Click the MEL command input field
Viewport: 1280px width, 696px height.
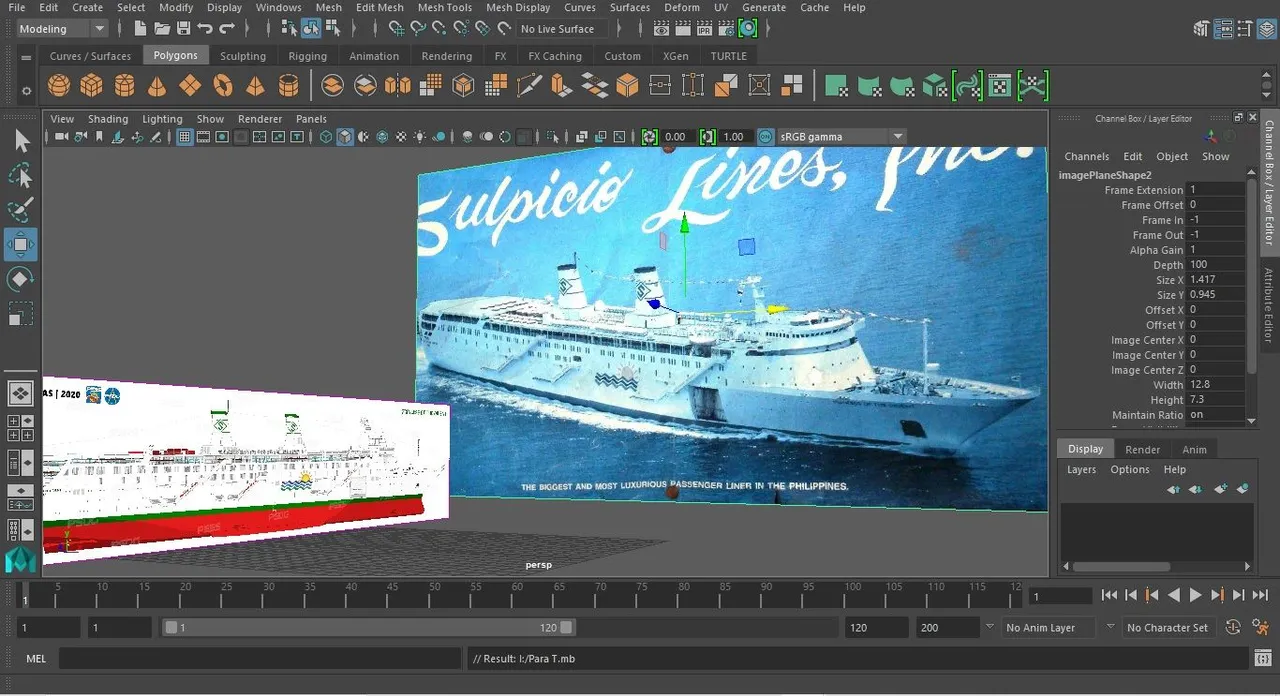pyautogui.click(x=259, y=659)
